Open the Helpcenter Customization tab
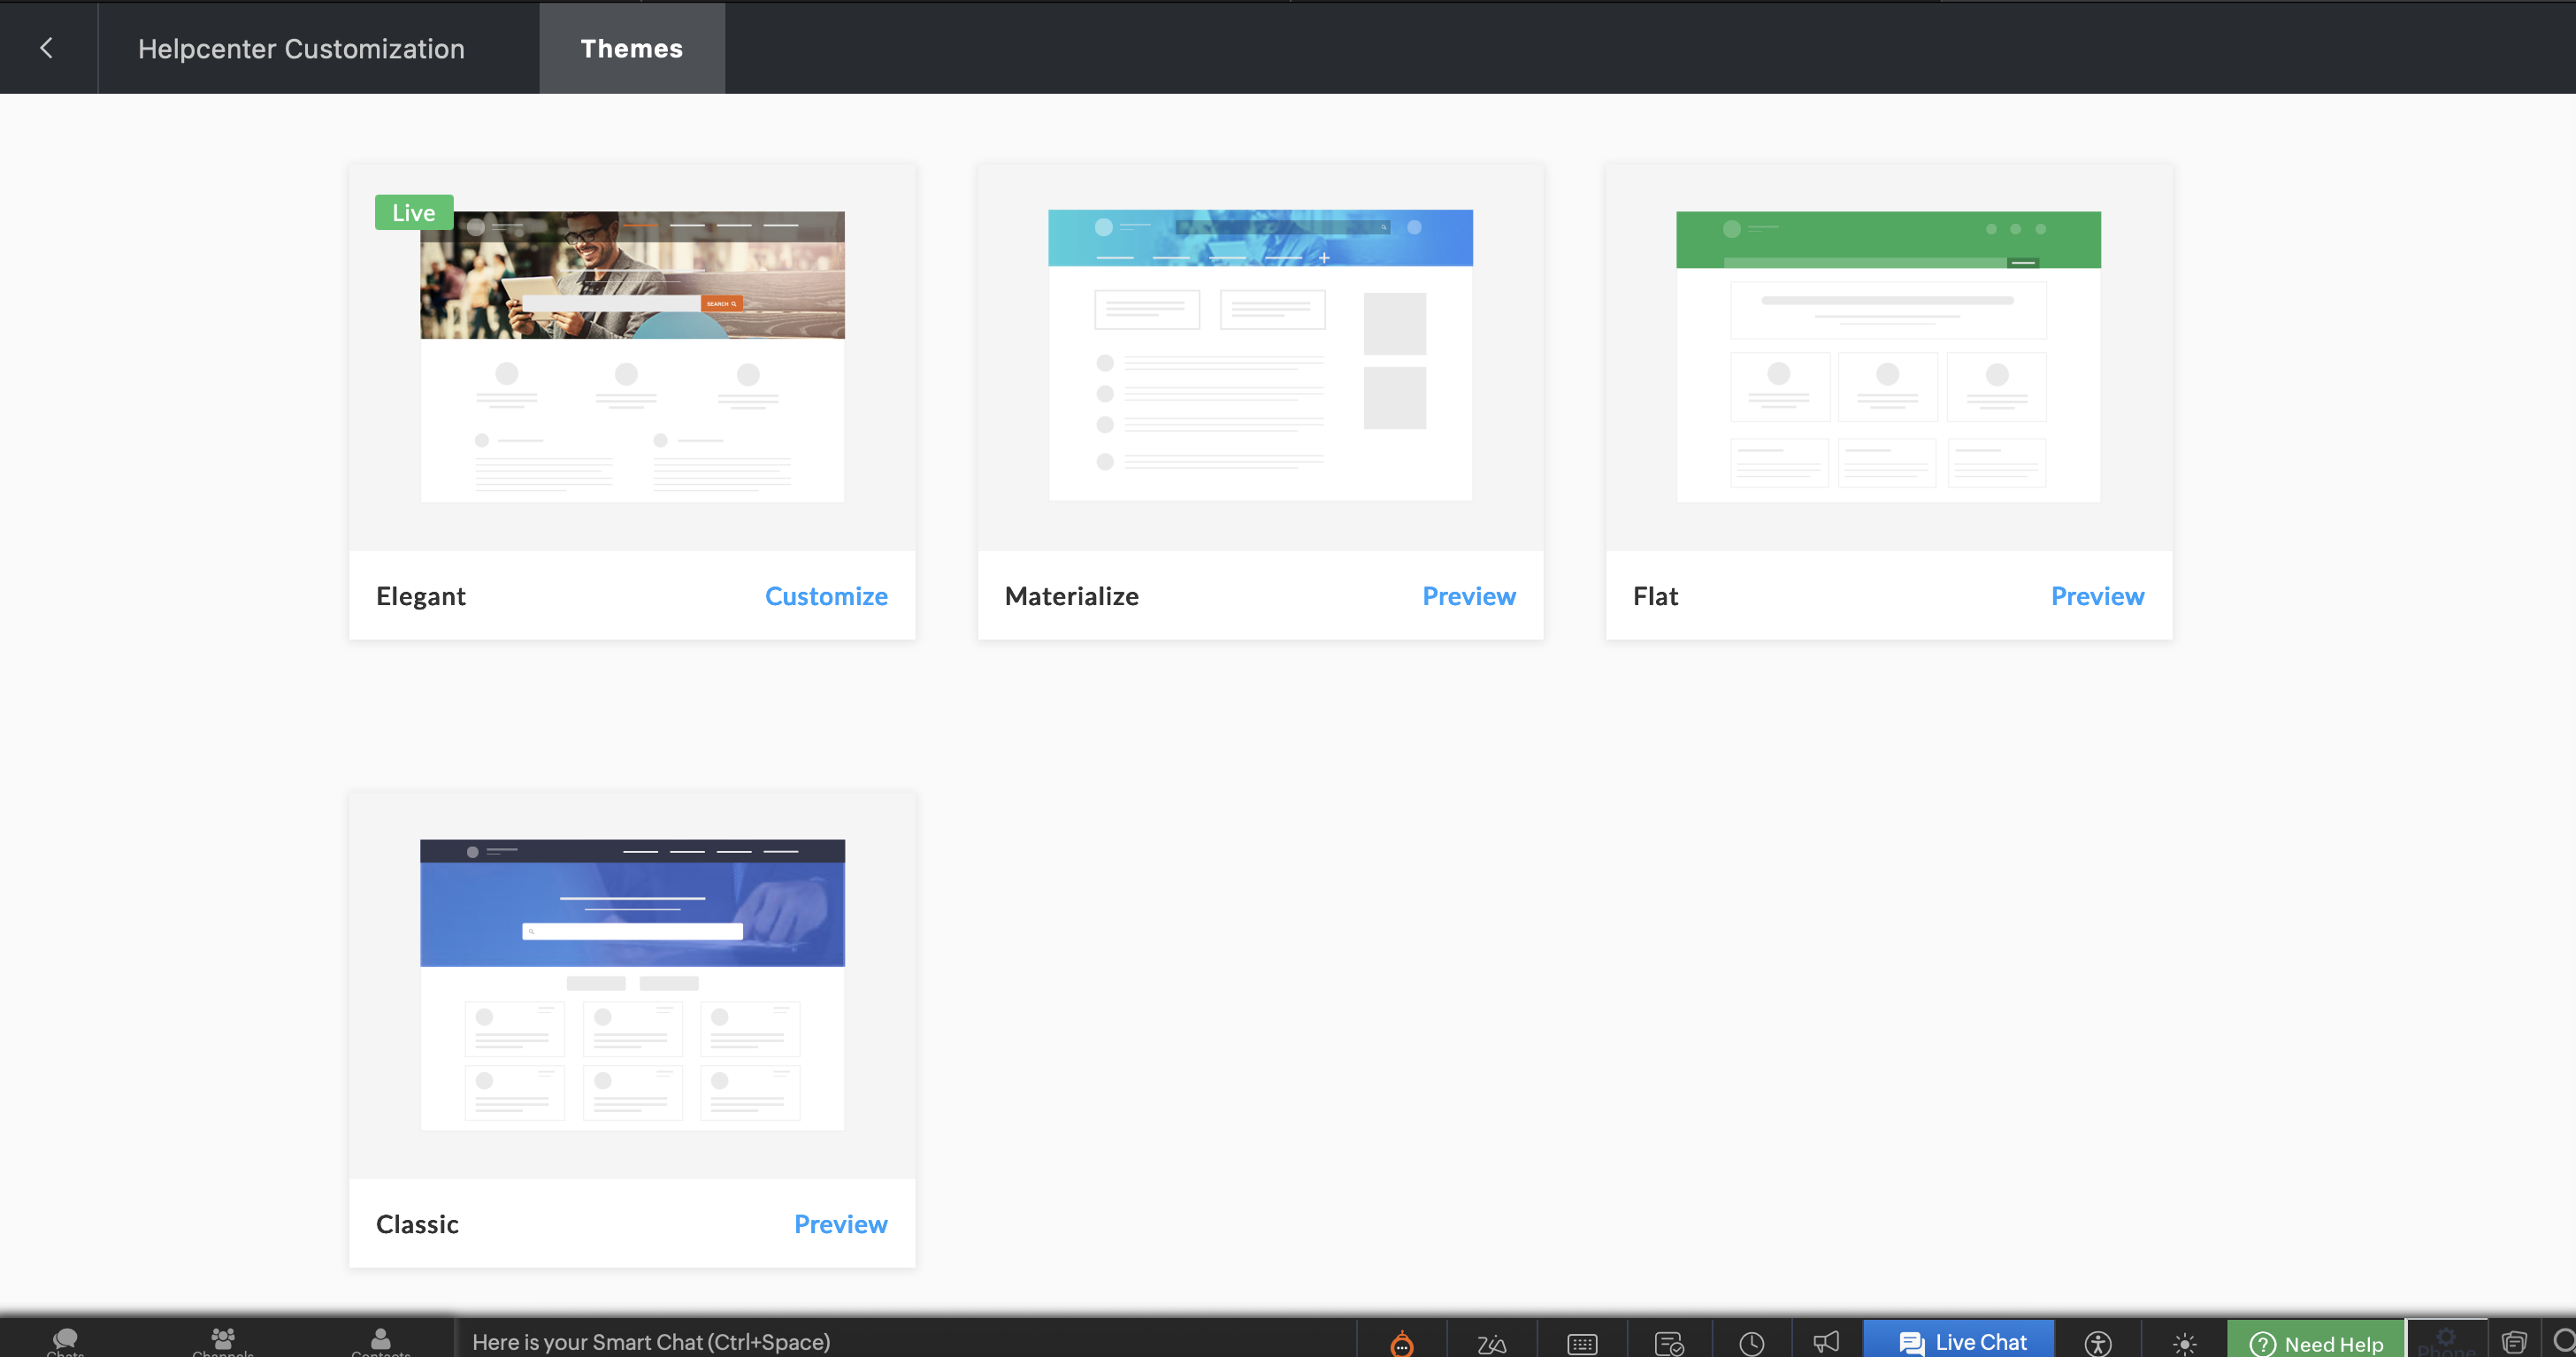 tap(301, 48)
